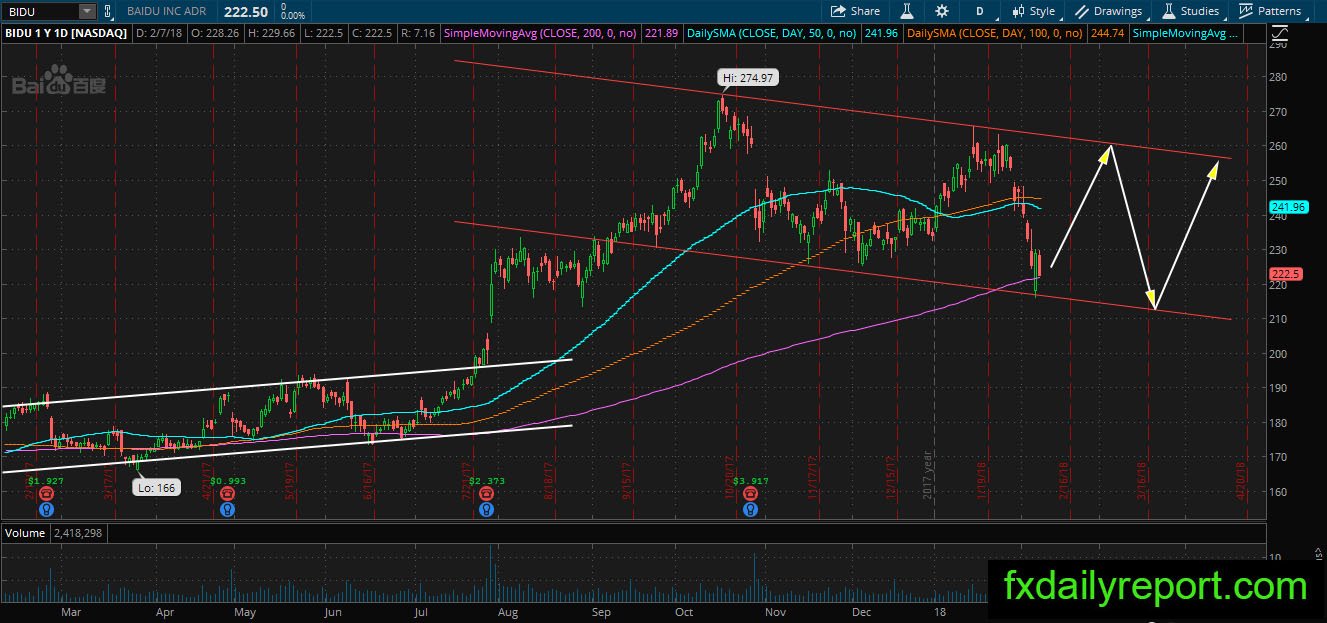Open the Drawings menu

pyautogui.click(x=1108, y=11)
